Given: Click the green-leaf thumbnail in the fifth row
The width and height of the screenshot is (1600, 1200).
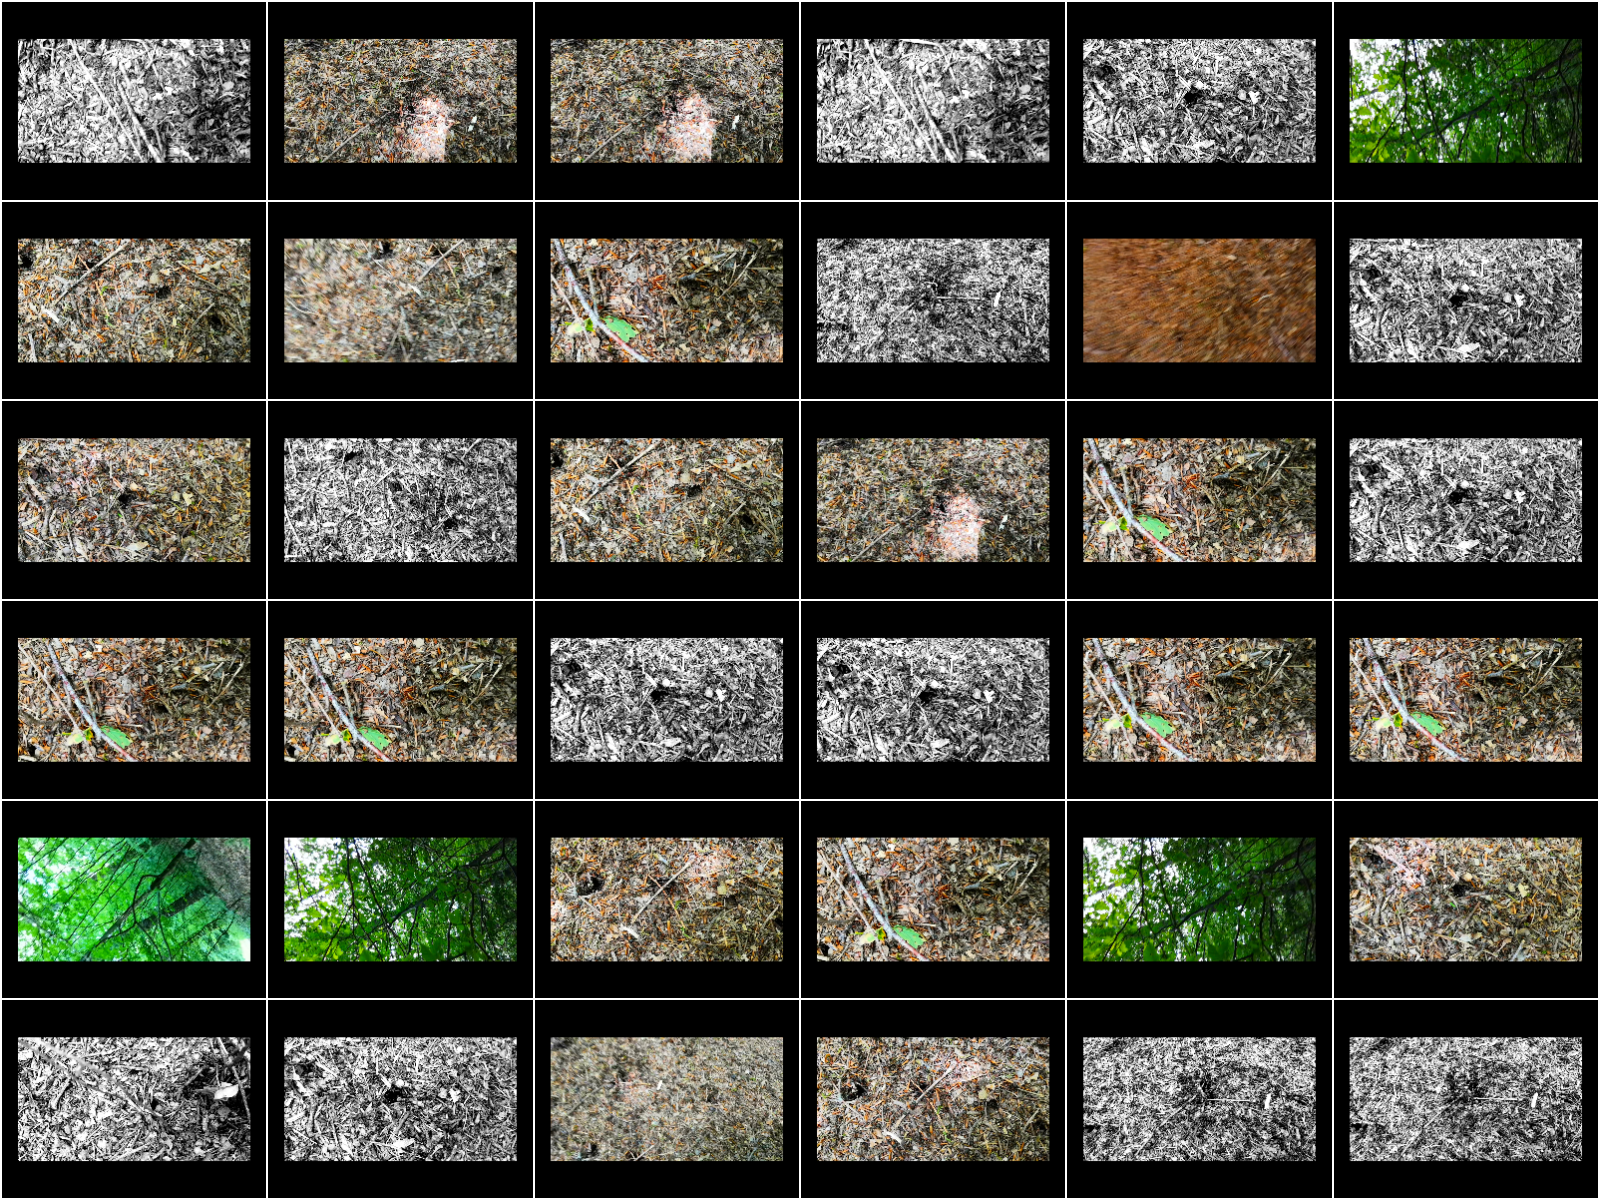Looking at the screenshot, I should 933,899.
